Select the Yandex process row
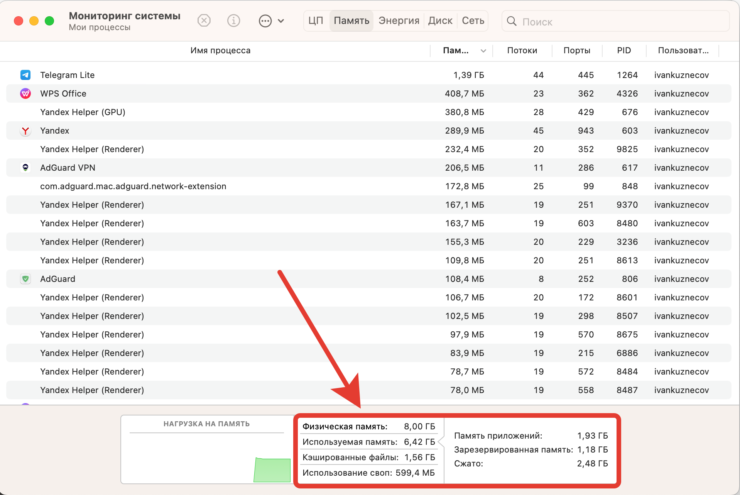740x495 pixels. point(369,131)
